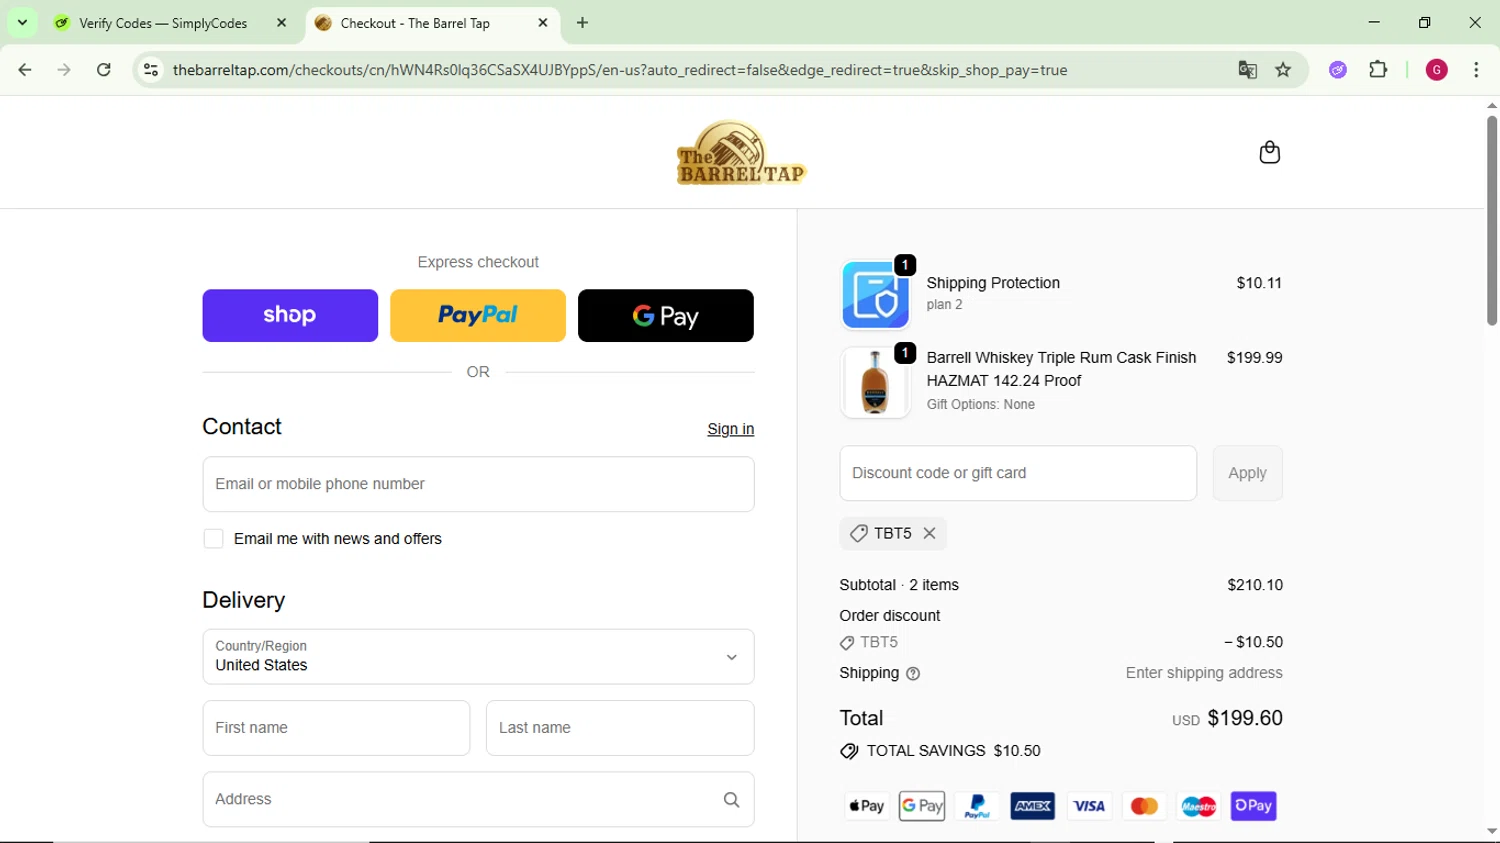
Task: Click the address search magnifier icon
Action: pos(731,800)
